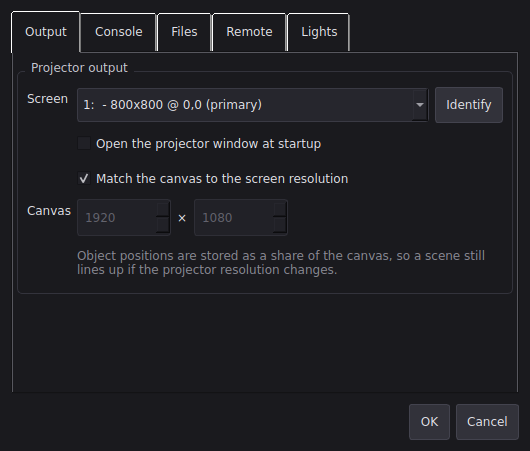Open the Lights tab

319,32
